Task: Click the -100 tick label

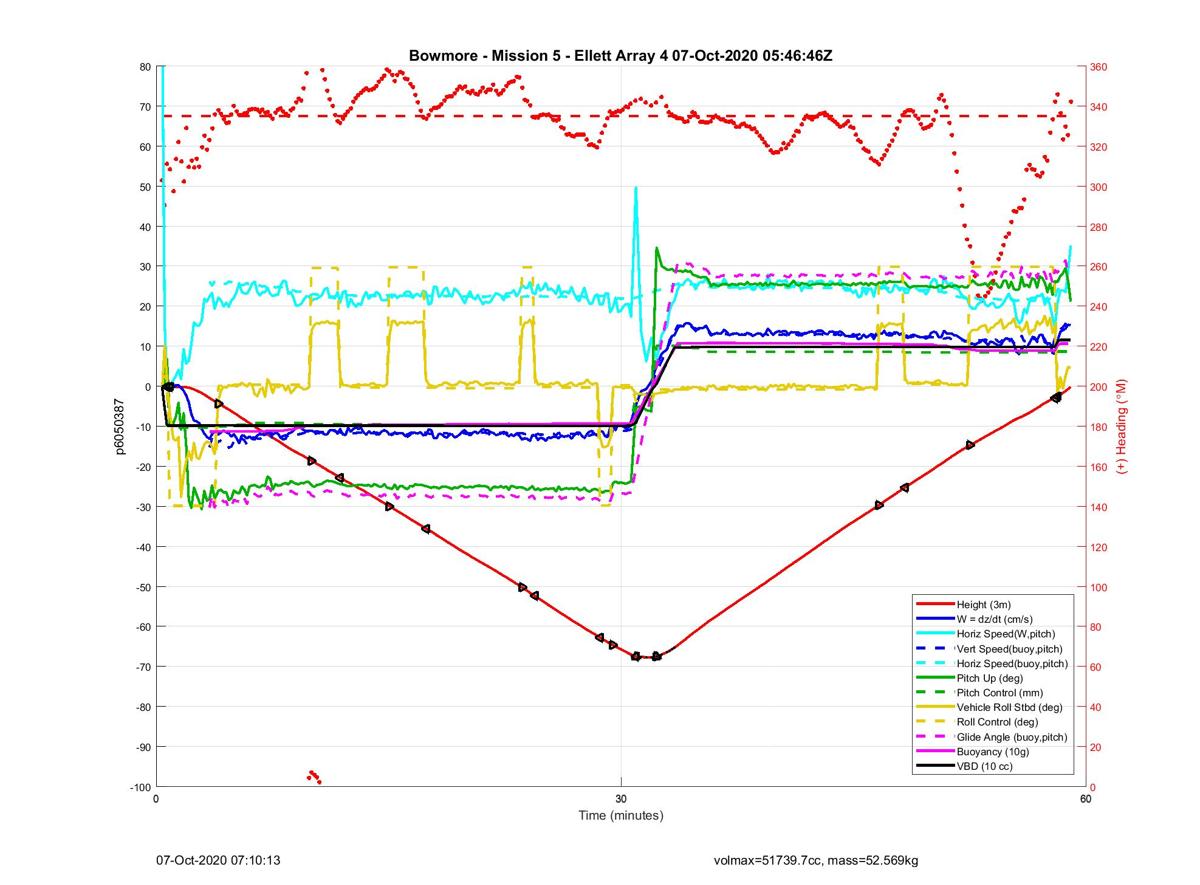Action: point(139,787)
